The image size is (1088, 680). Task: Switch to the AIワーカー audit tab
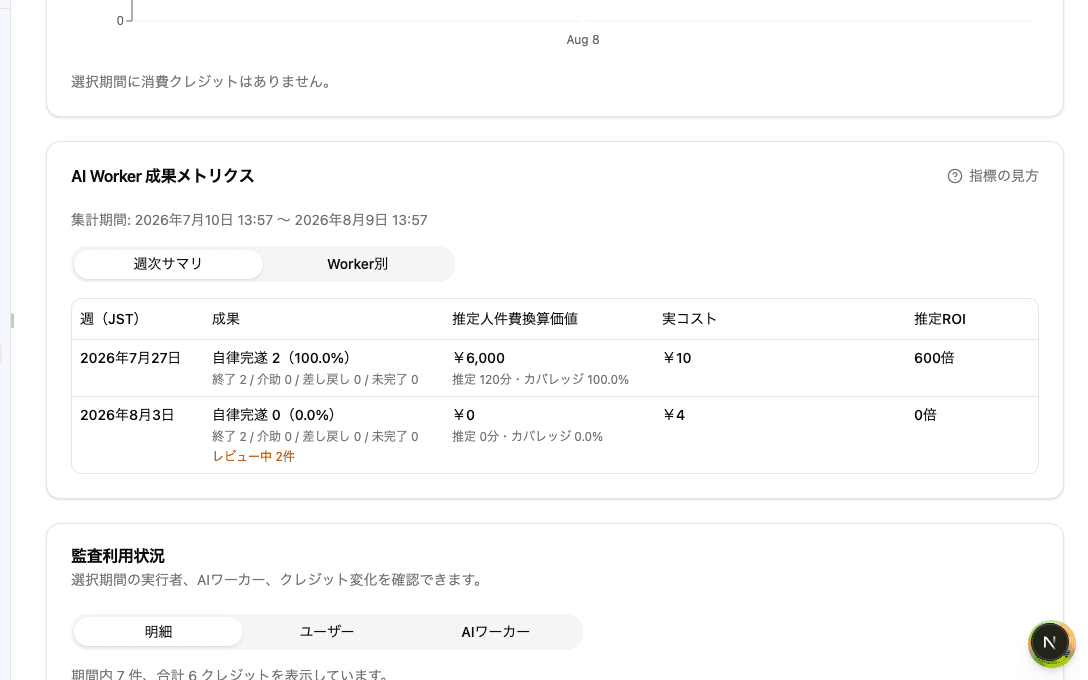(495, 632)
